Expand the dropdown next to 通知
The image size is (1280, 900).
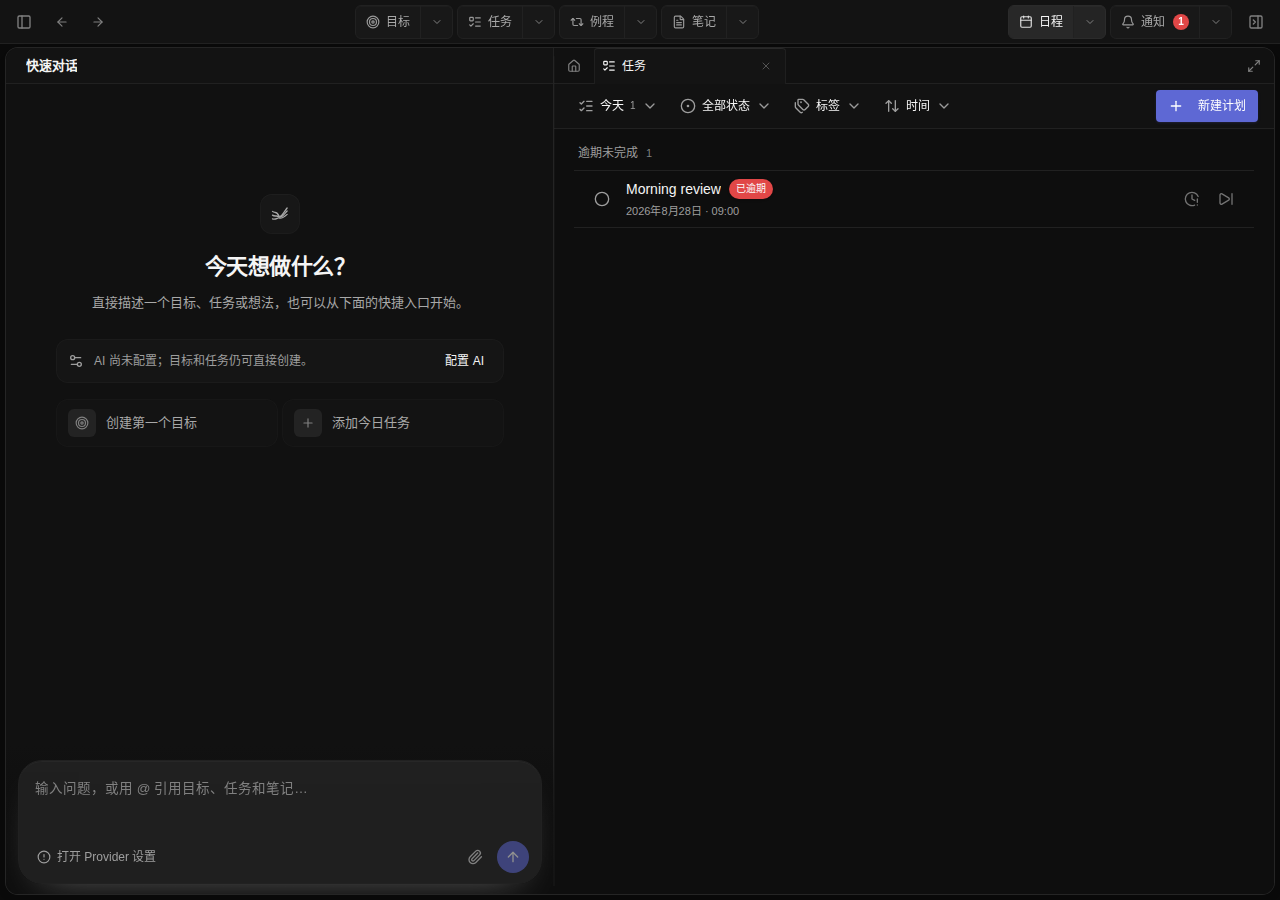(x=1216, y=22)
